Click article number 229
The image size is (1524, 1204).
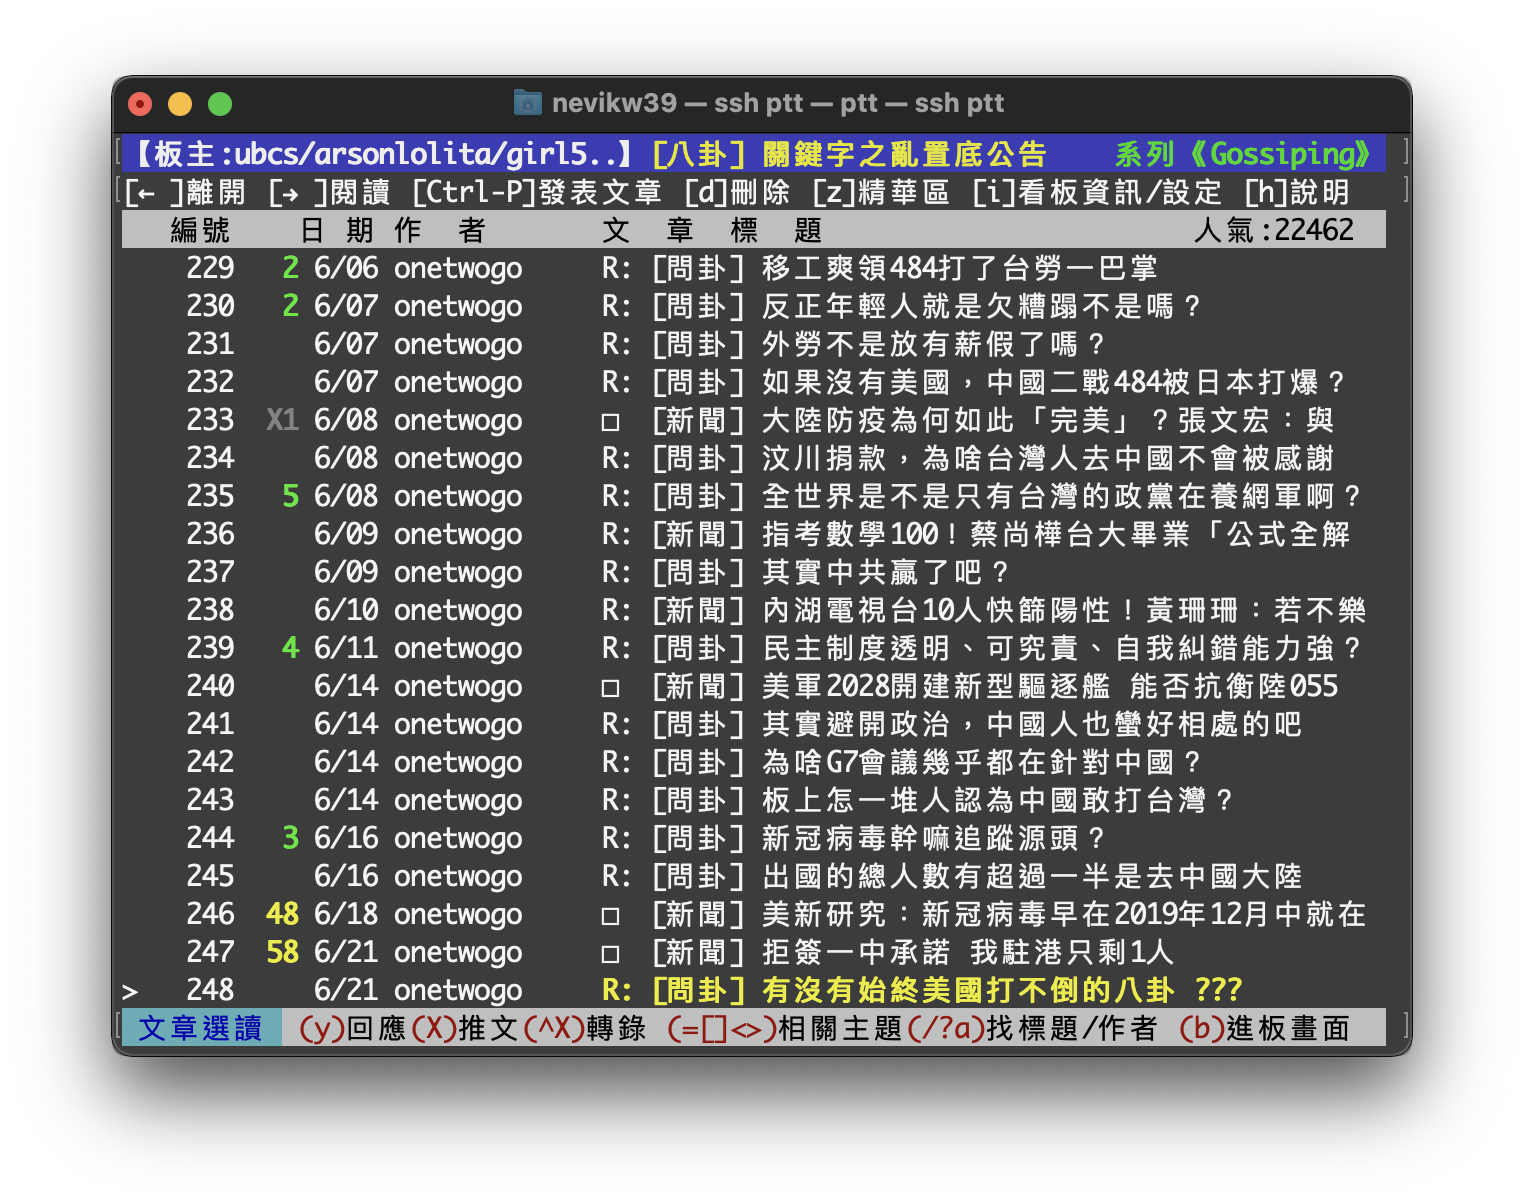210,268
